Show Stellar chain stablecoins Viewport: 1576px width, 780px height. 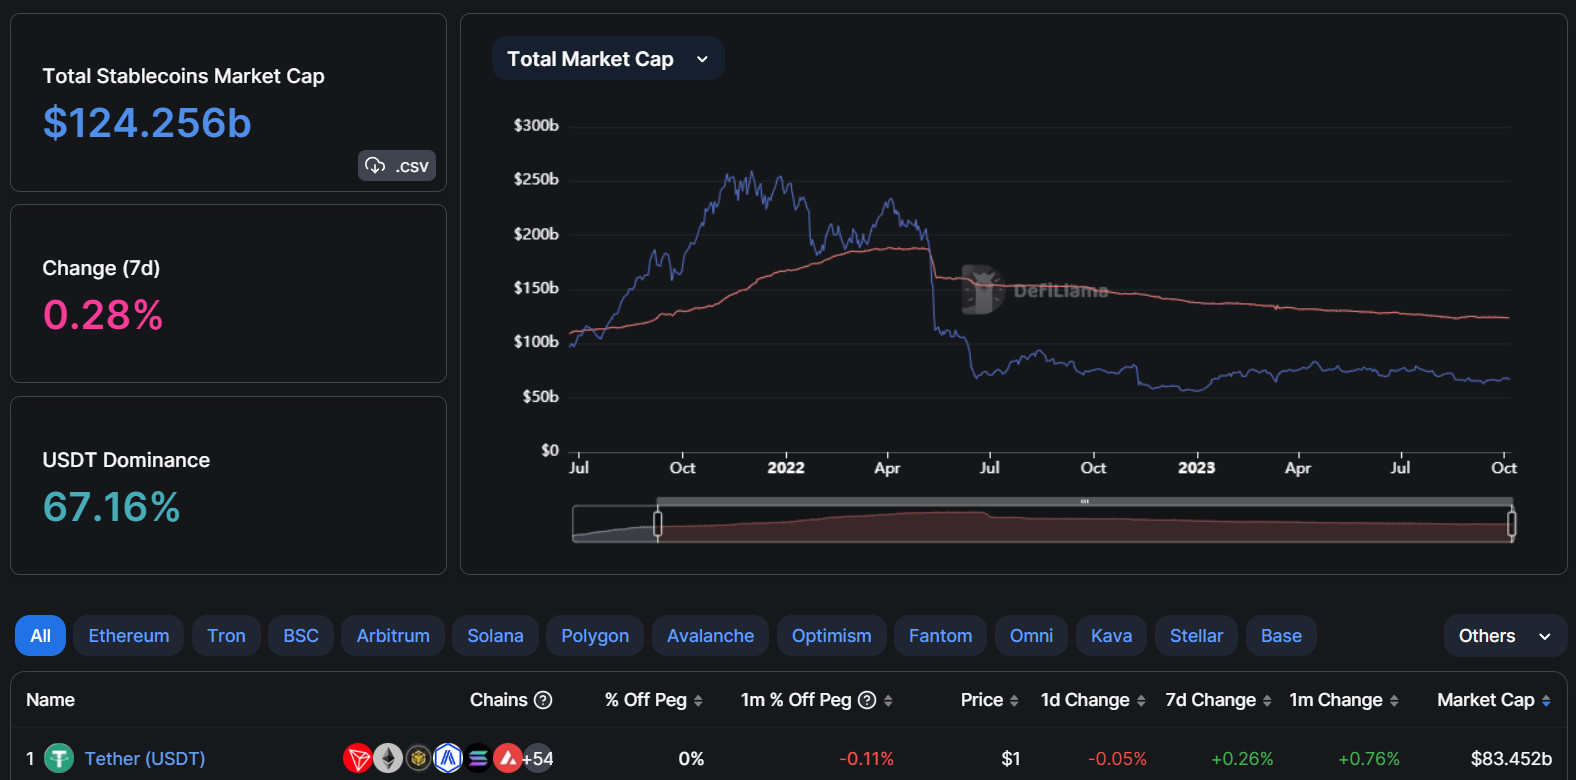click(x=1196, y=636)
